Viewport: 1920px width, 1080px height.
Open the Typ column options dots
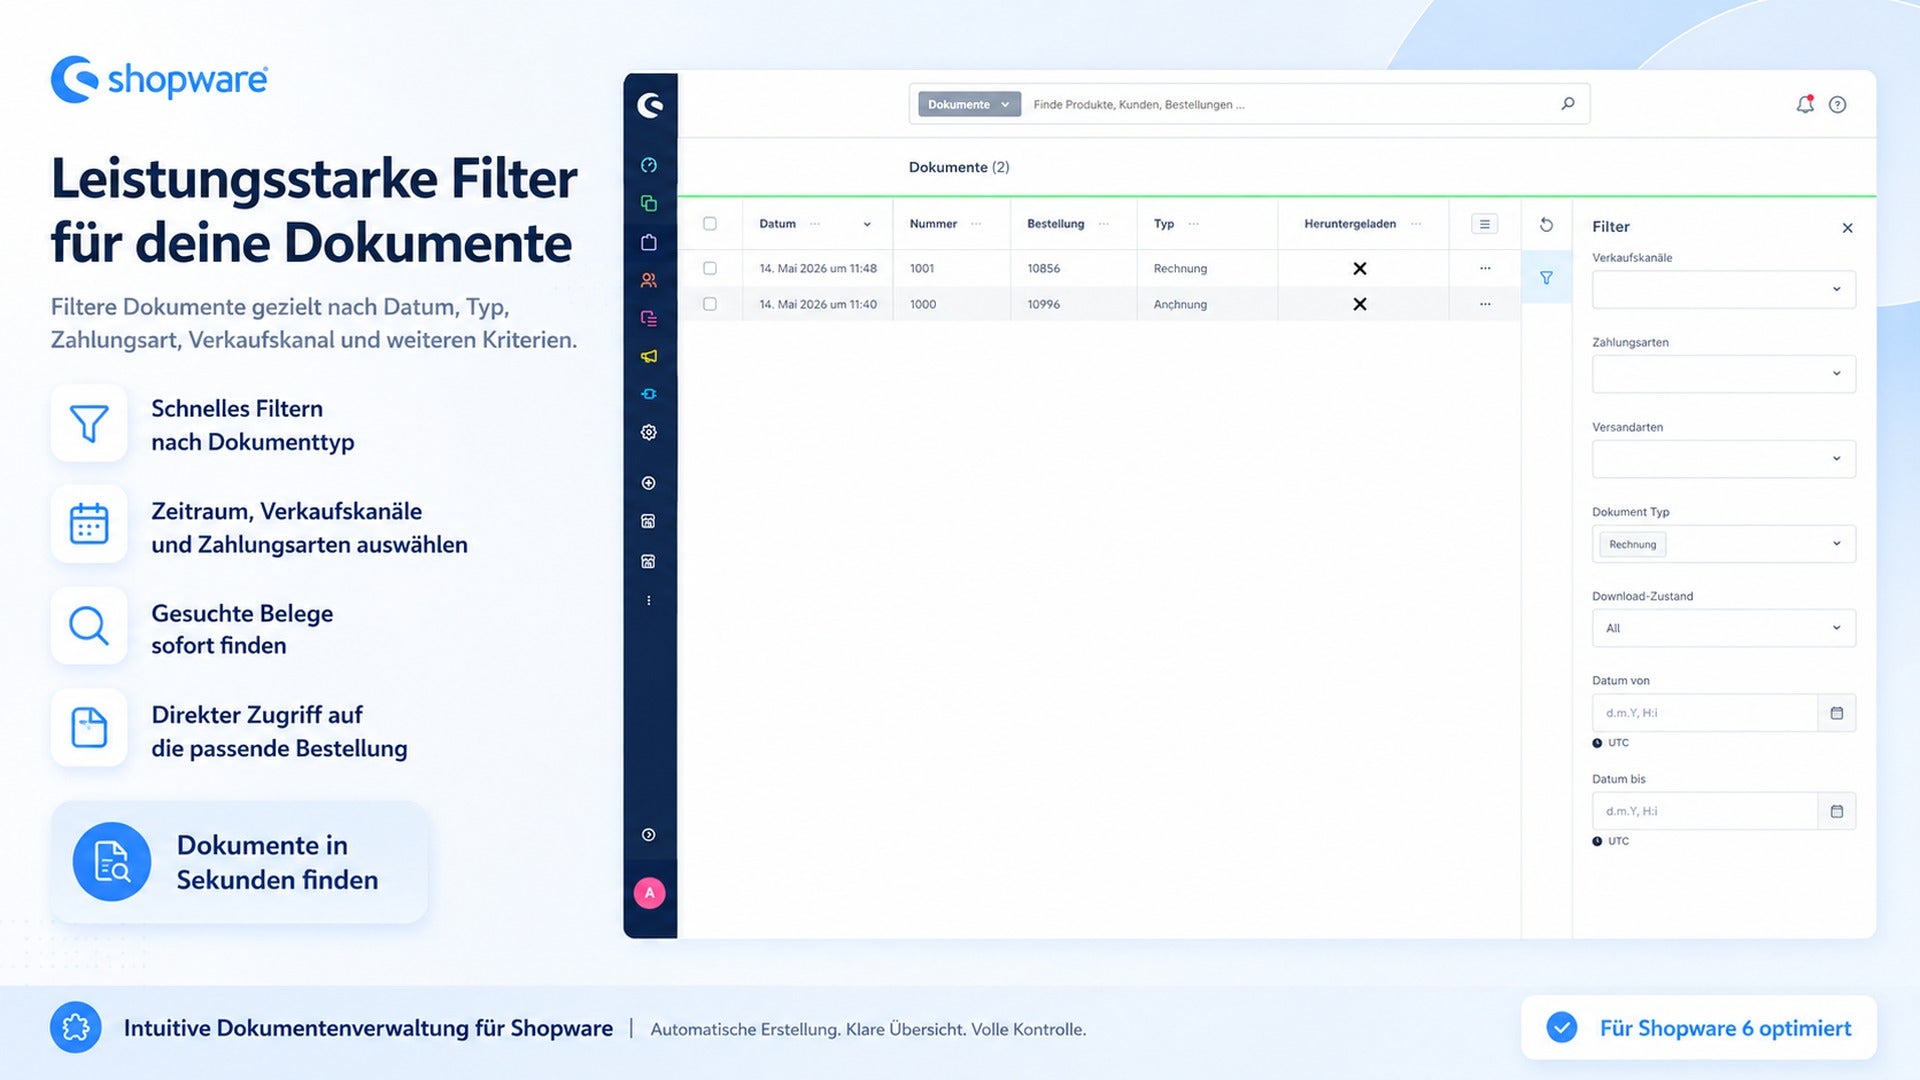coord(1194,224)
